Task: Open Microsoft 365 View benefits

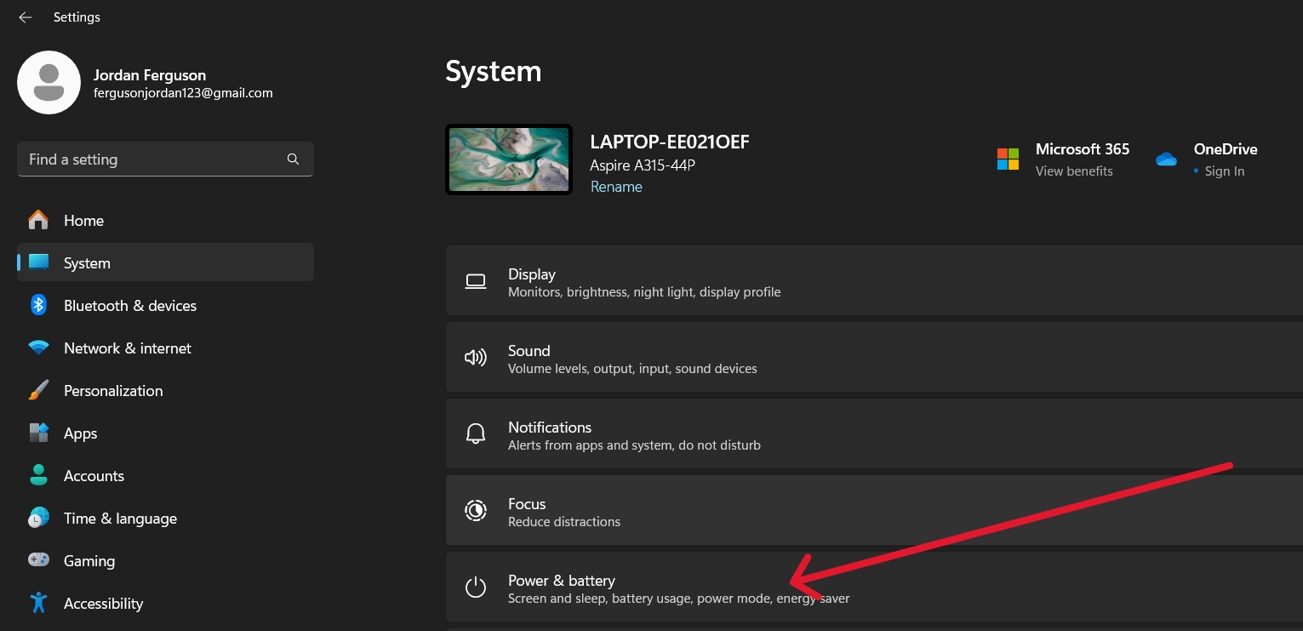Action: [x=1073, y=170]
